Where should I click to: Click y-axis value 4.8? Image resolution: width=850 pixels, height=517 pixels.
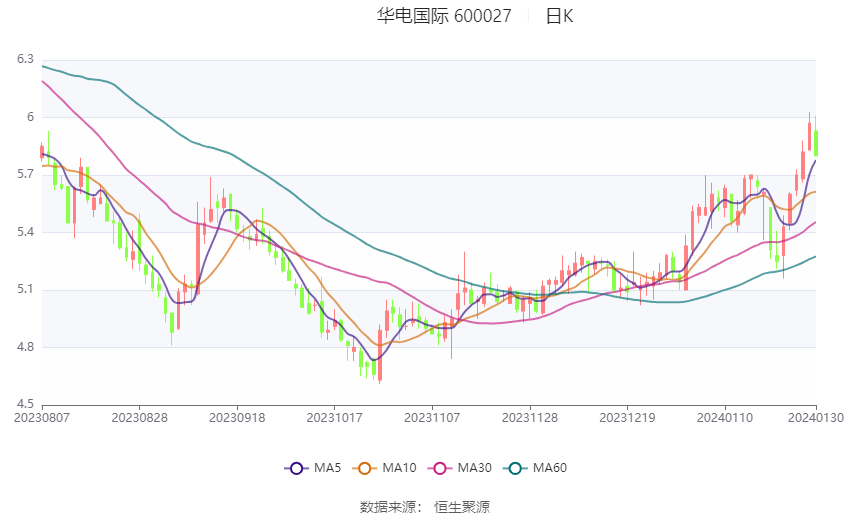[x=25, y=347]
